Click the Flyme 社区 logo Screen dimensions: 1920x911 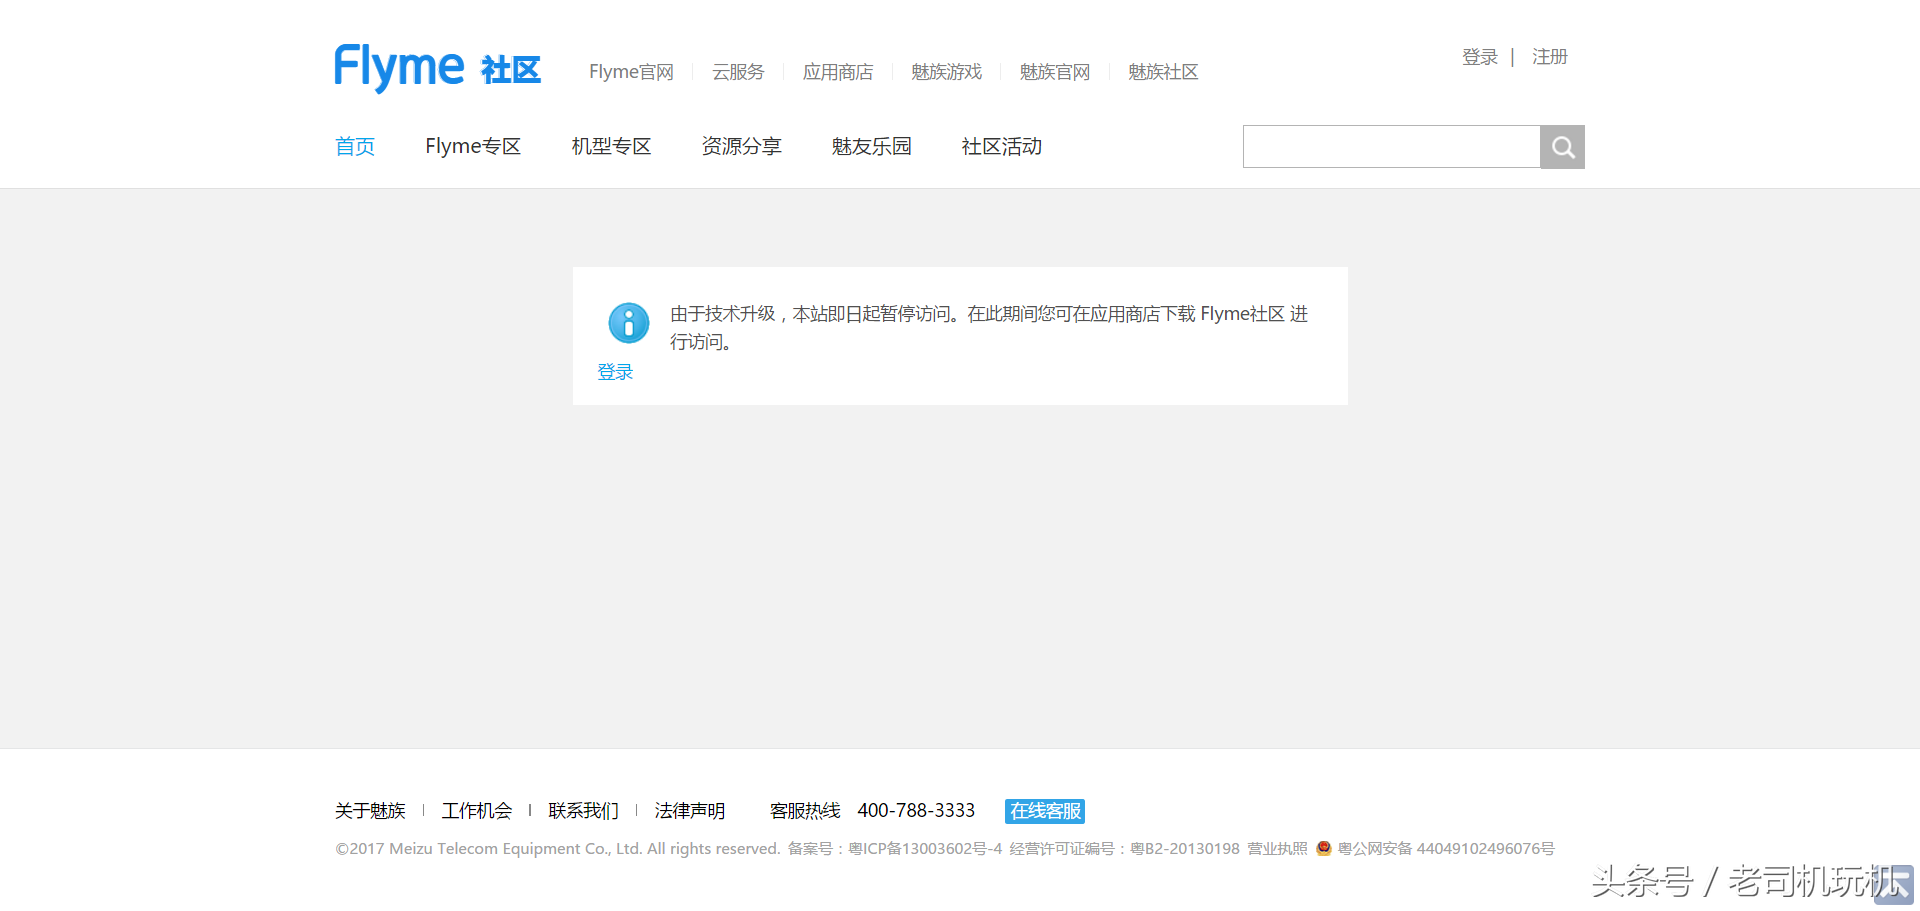(437, 68)
